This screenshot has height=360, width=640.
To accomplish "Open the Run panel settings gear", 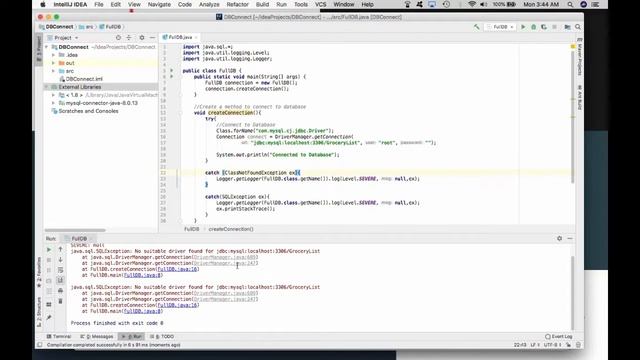I will pyautogui.click(x=559, y=238).
